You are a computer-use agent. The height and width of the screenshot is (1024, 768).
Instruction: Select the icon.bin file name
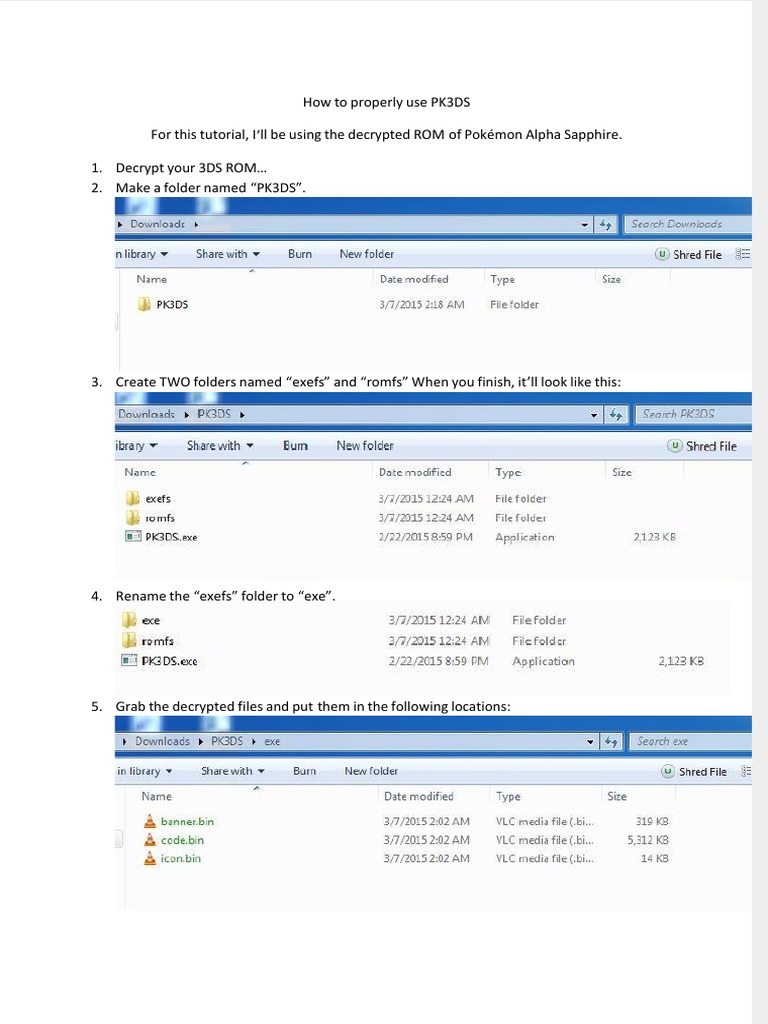[181, 858]
